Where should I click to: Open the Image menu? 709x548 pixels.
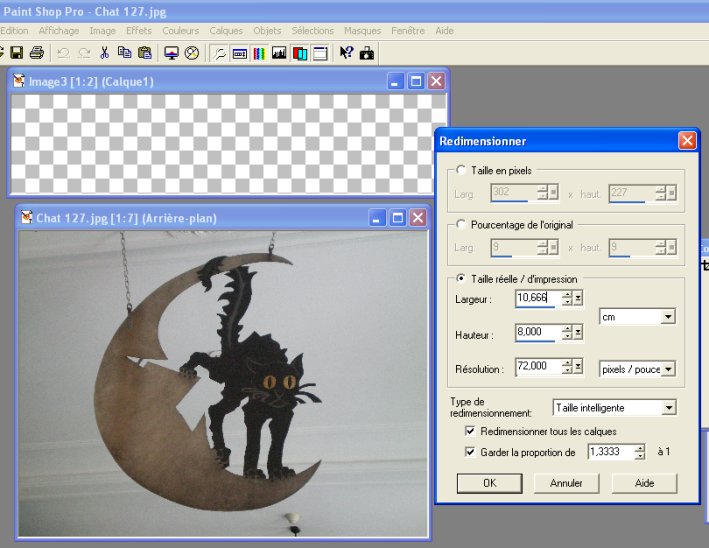click(103, 31)
